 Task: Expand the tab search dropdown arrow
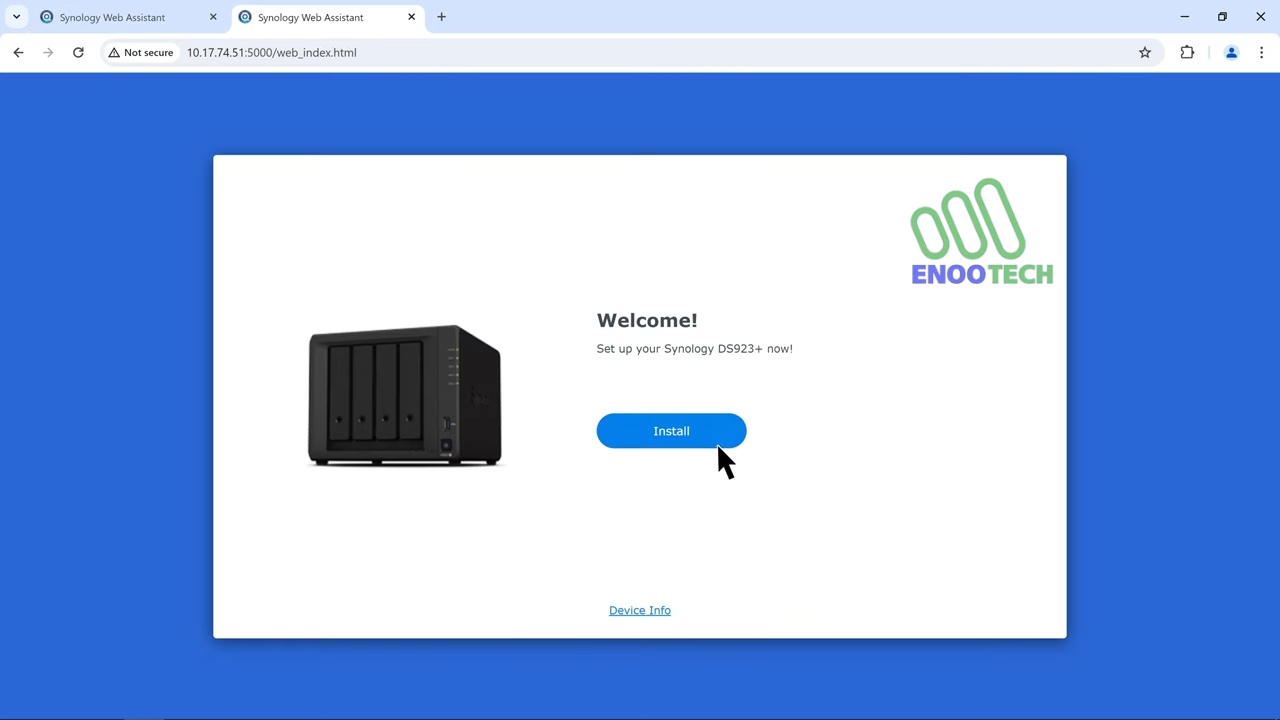[16, 17]
